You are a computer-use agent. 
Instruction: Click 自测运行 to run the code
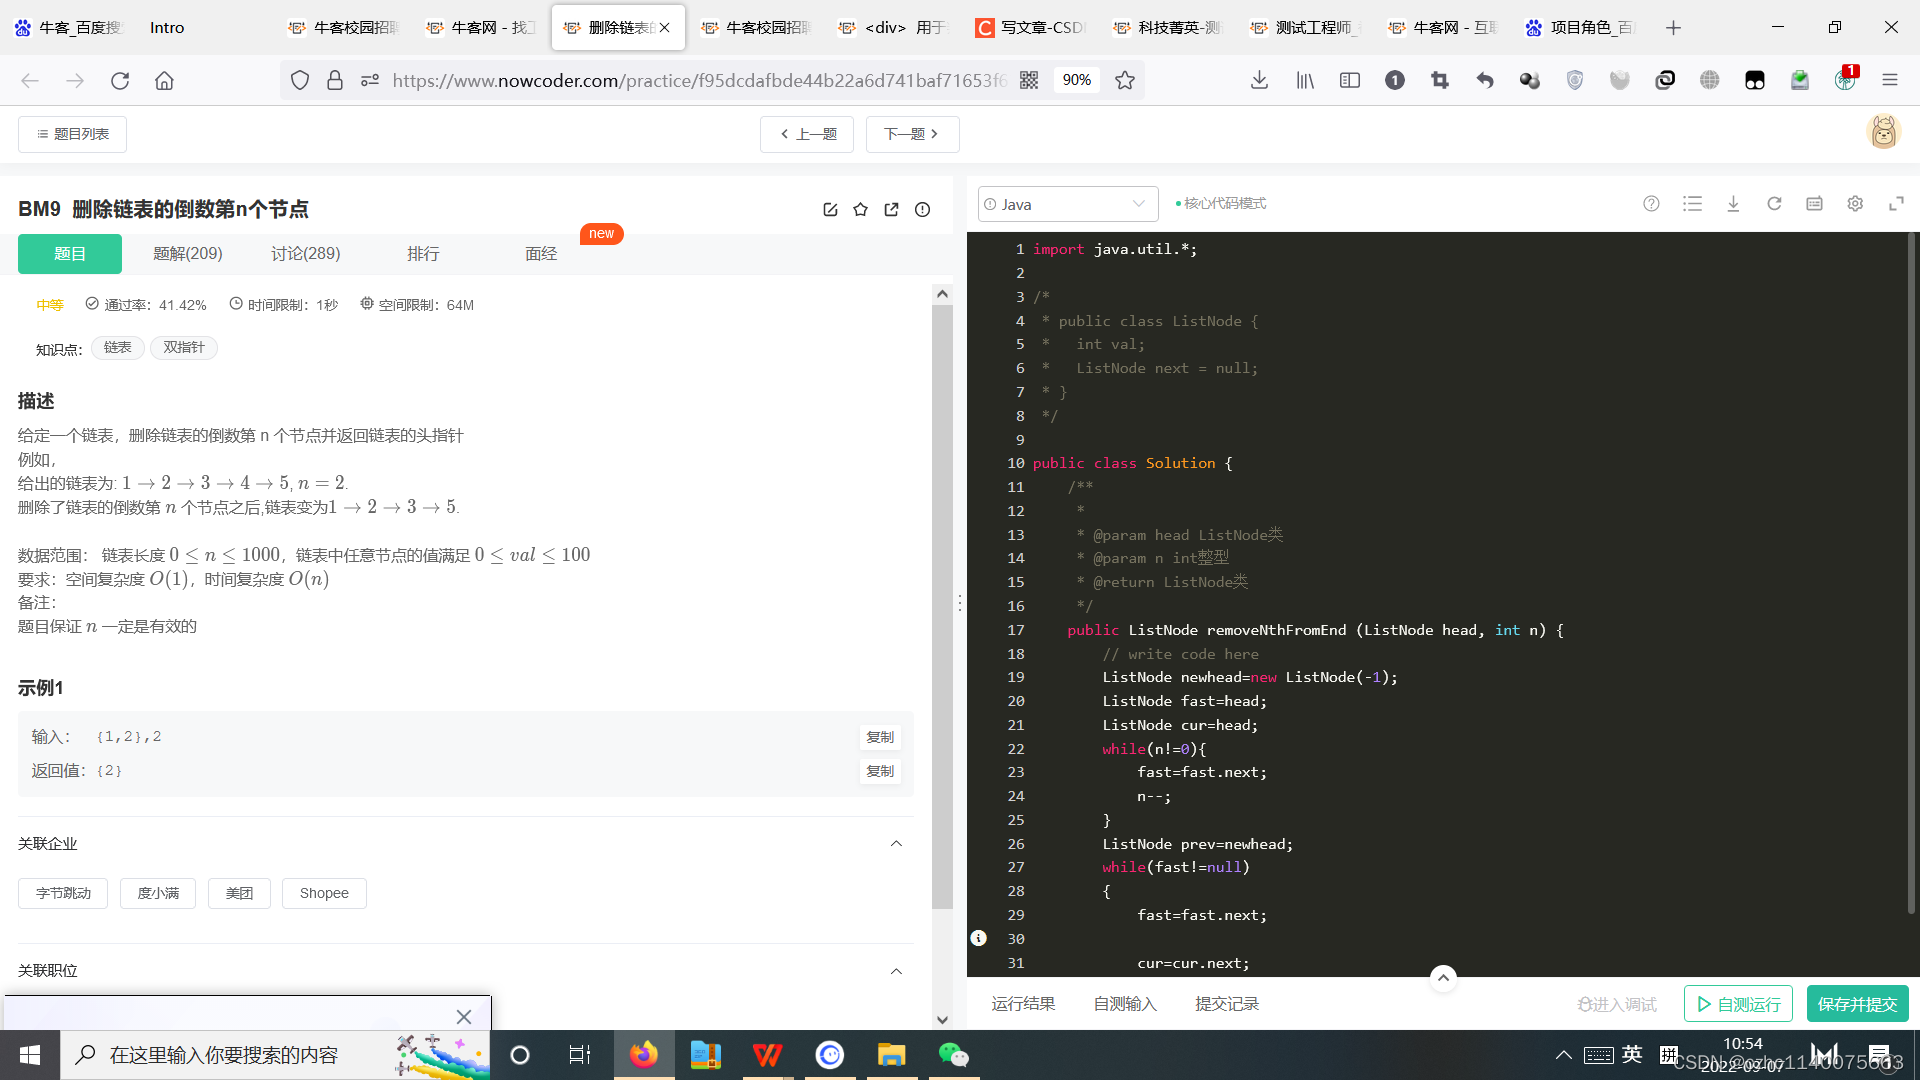click(1738, 1004)
